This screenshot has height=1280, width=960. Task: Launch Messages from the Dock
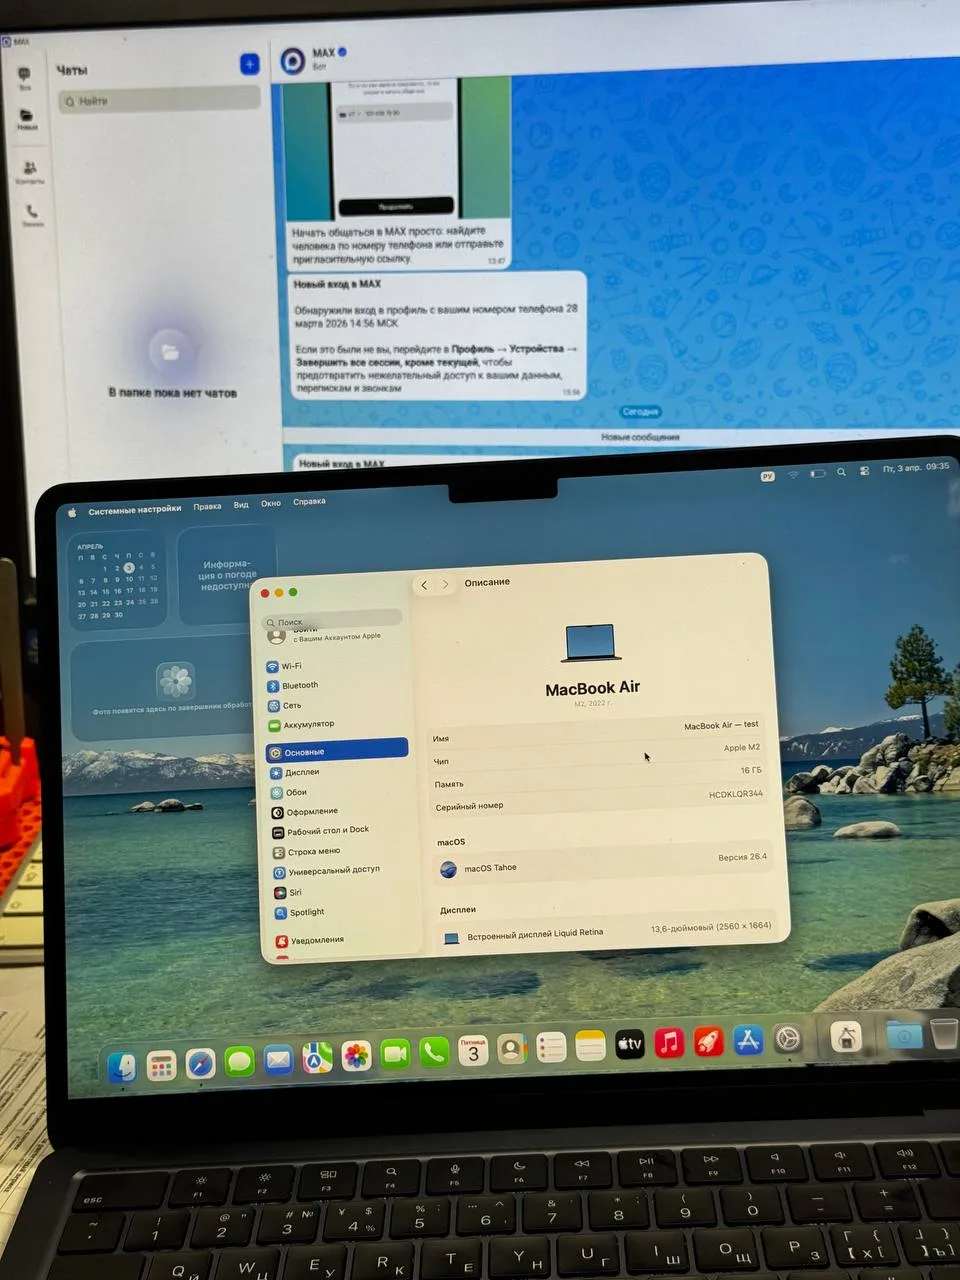pyautogui.click(x=239, y=1061)
